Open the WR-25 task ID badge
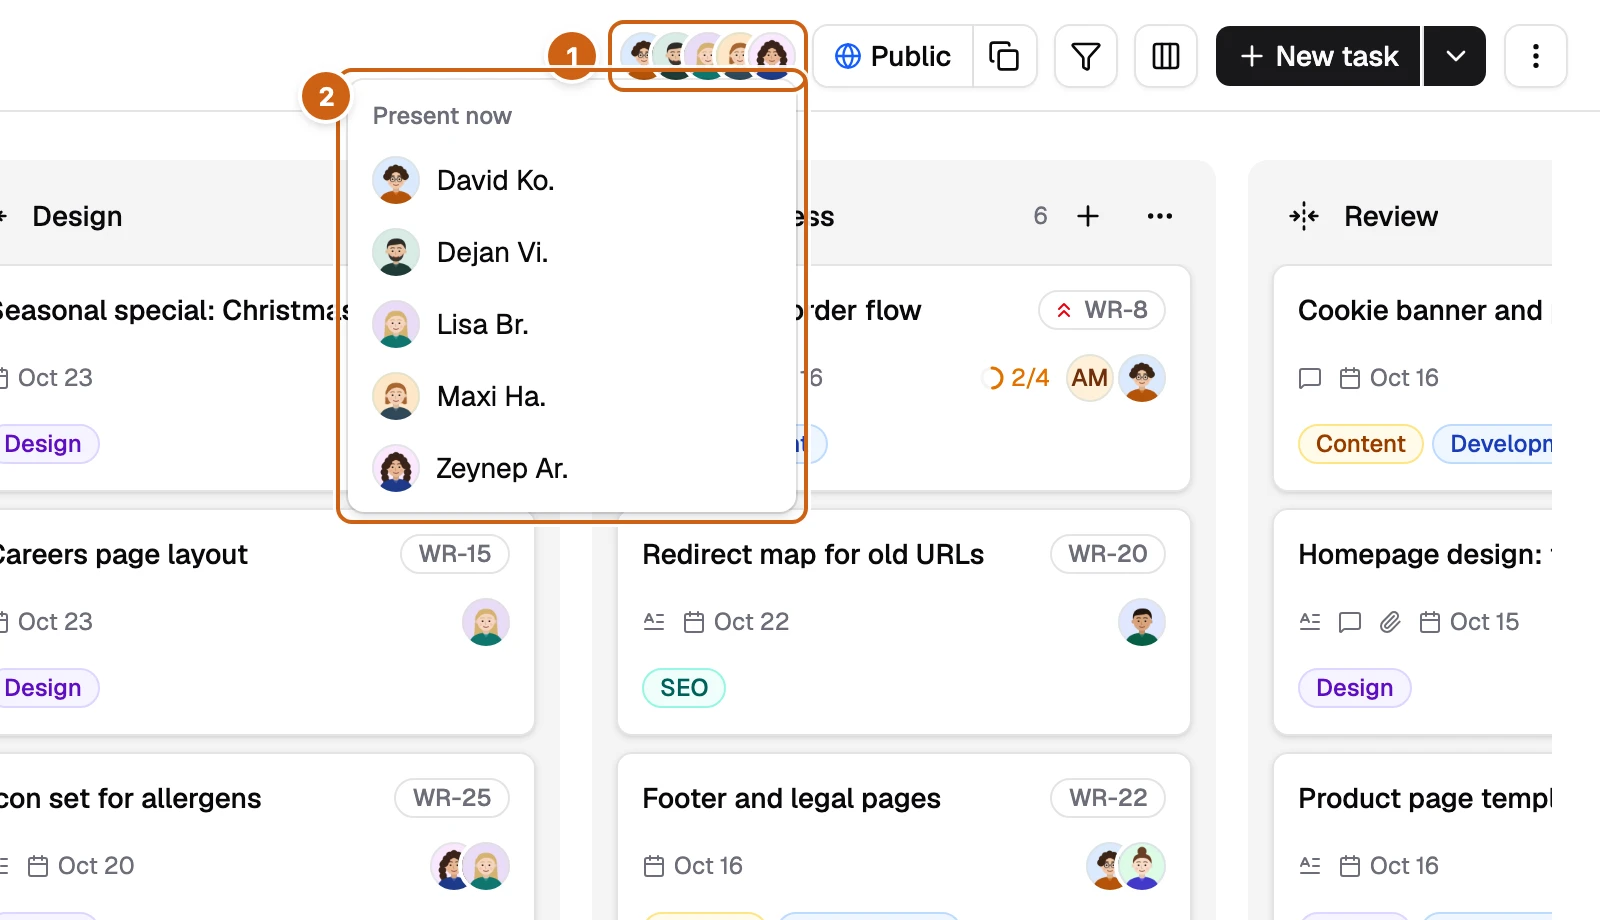1600x920 pixels. click(x=452, y=798)
